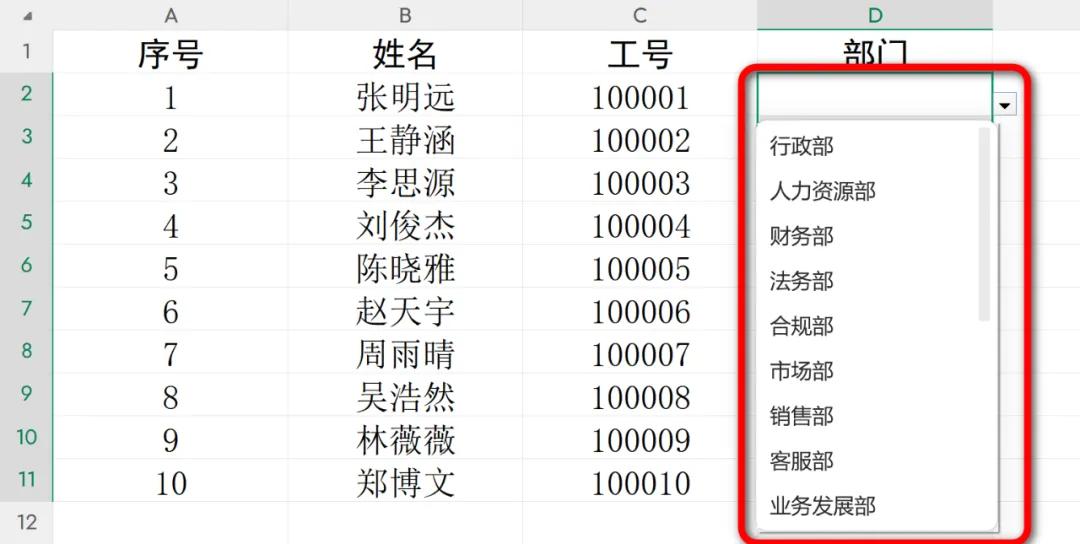Click sequence number cell in 郑博文's row

[x=170, y=480]
